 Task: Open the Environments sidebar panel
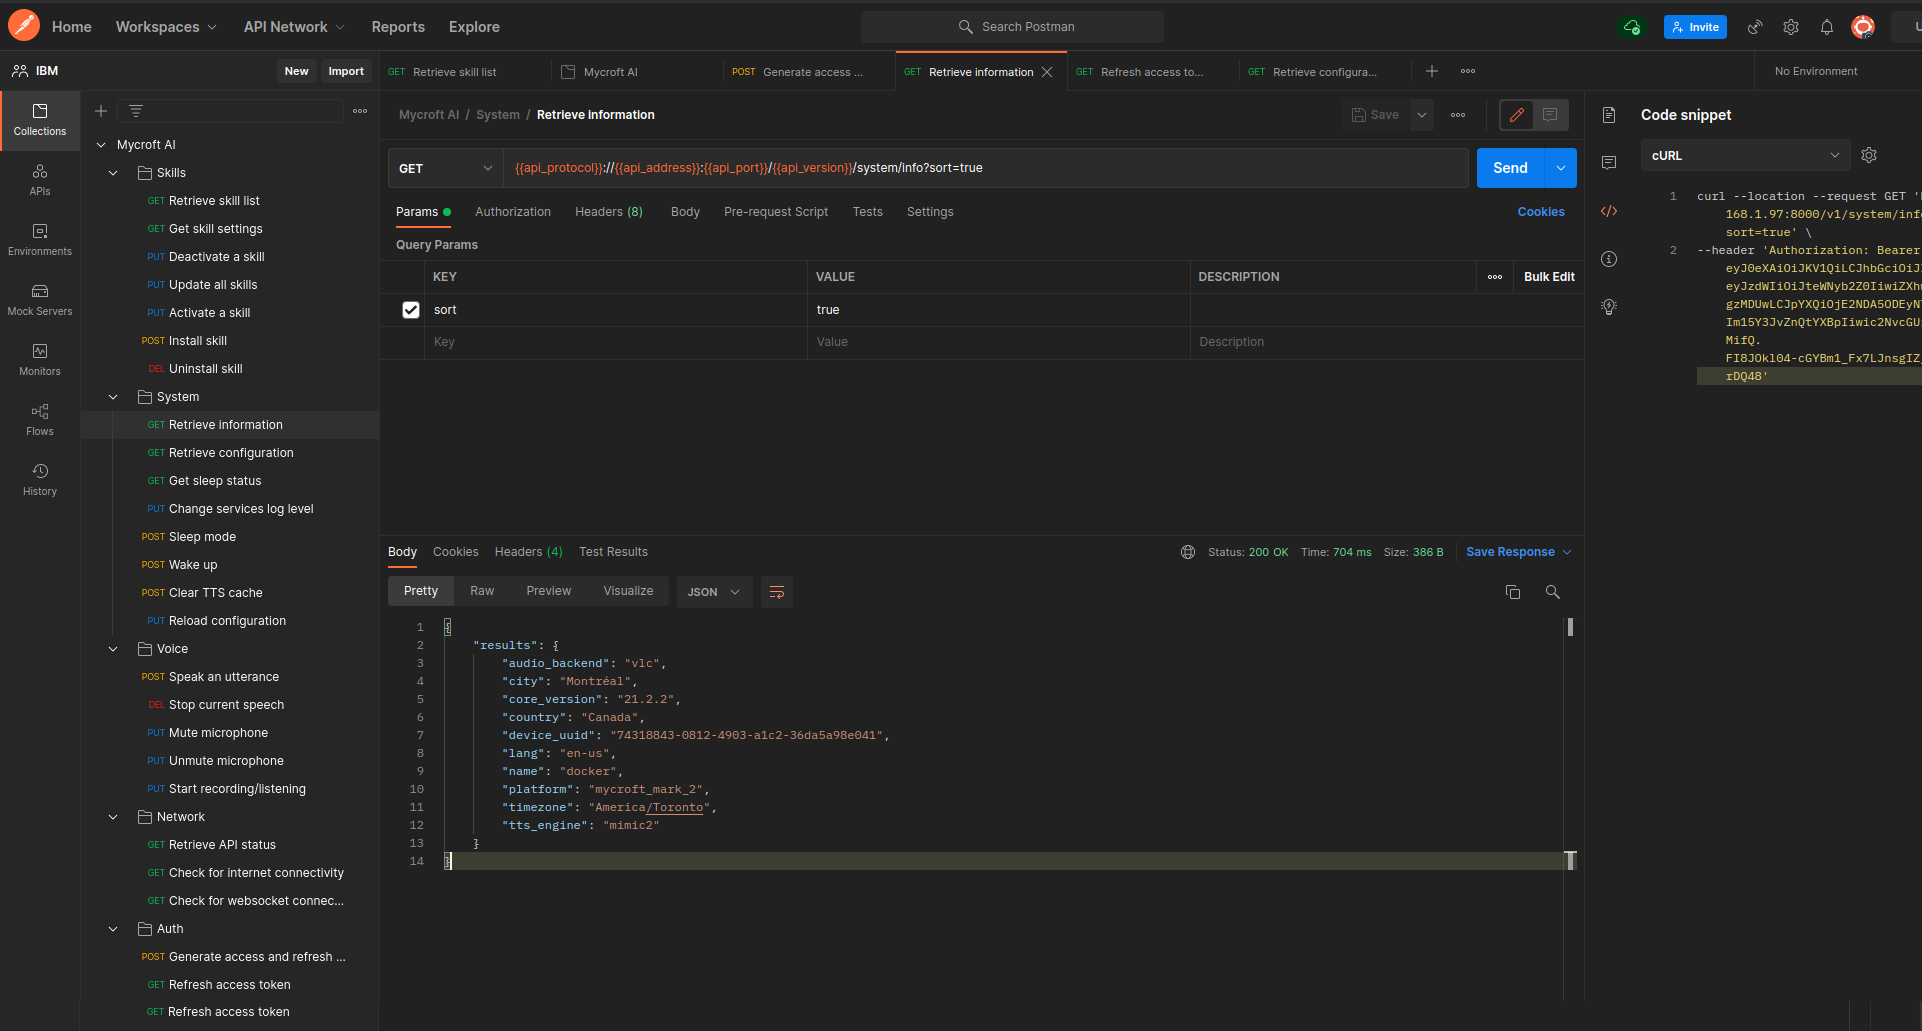(x=40, y=240)
